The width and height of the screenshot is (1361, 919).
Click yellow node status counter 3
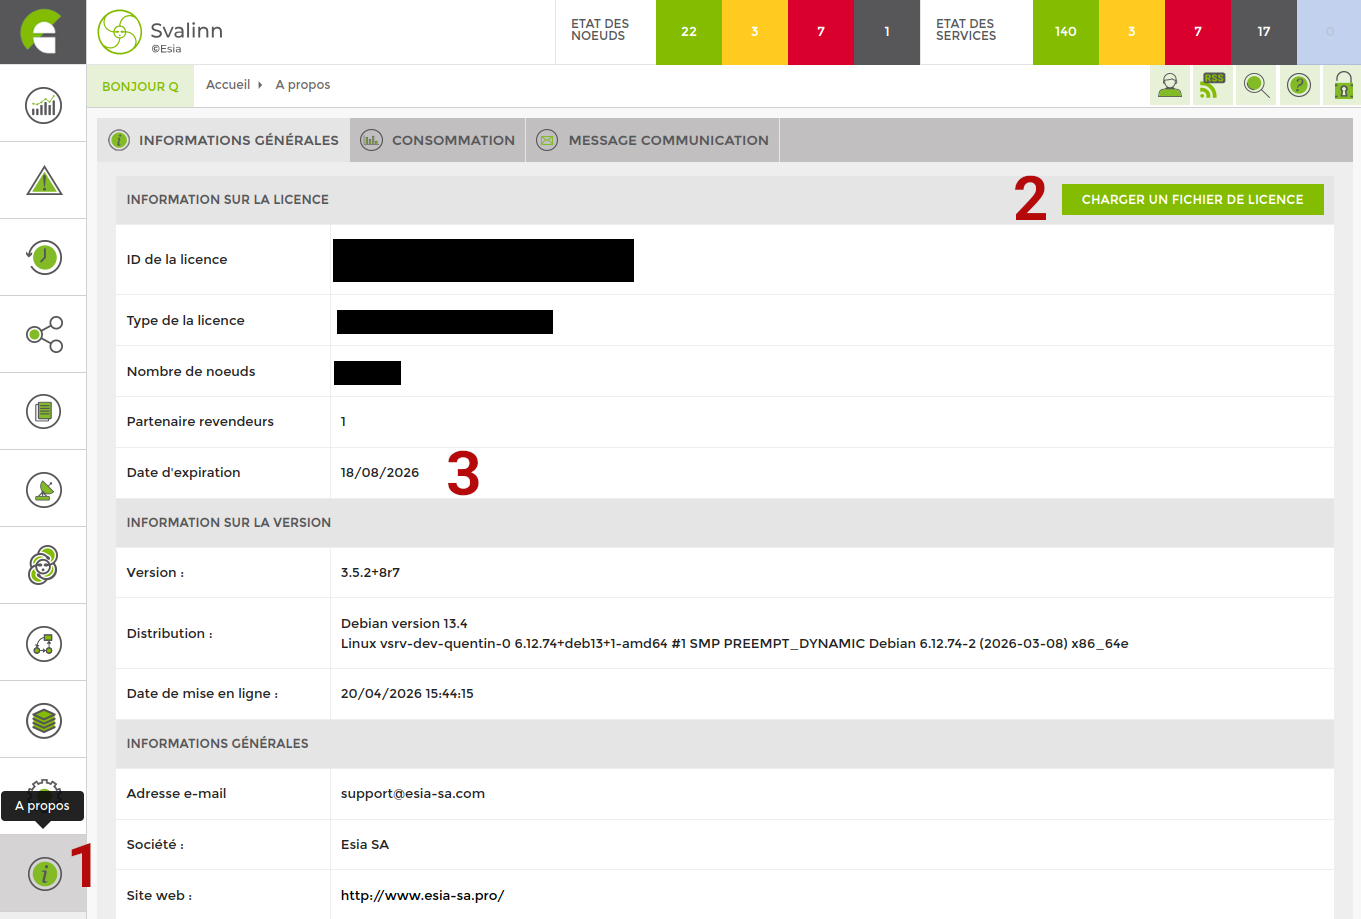(x=755, y=32)
